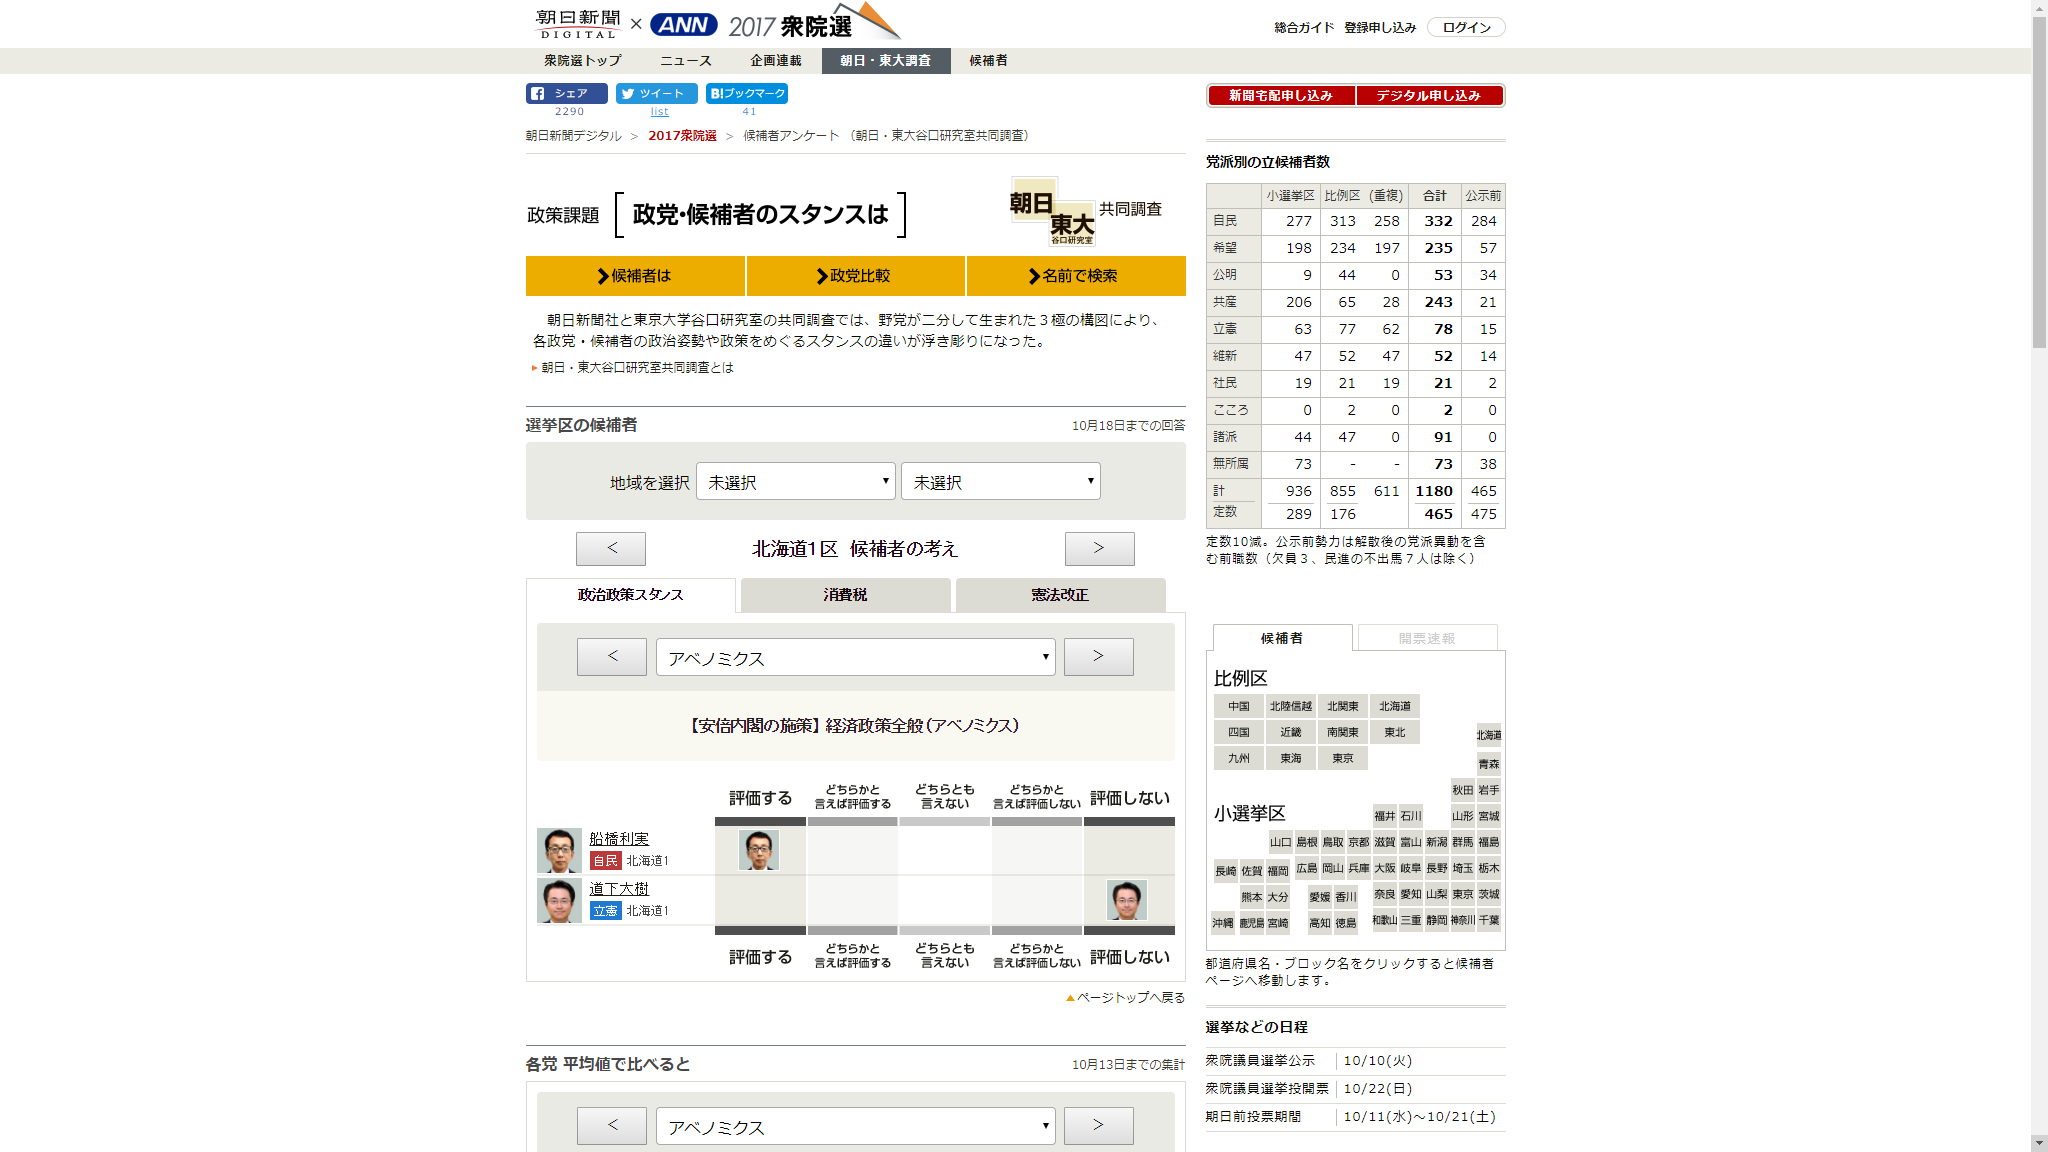Click next question arrow beside アベノミクス dropdown

1098,656
